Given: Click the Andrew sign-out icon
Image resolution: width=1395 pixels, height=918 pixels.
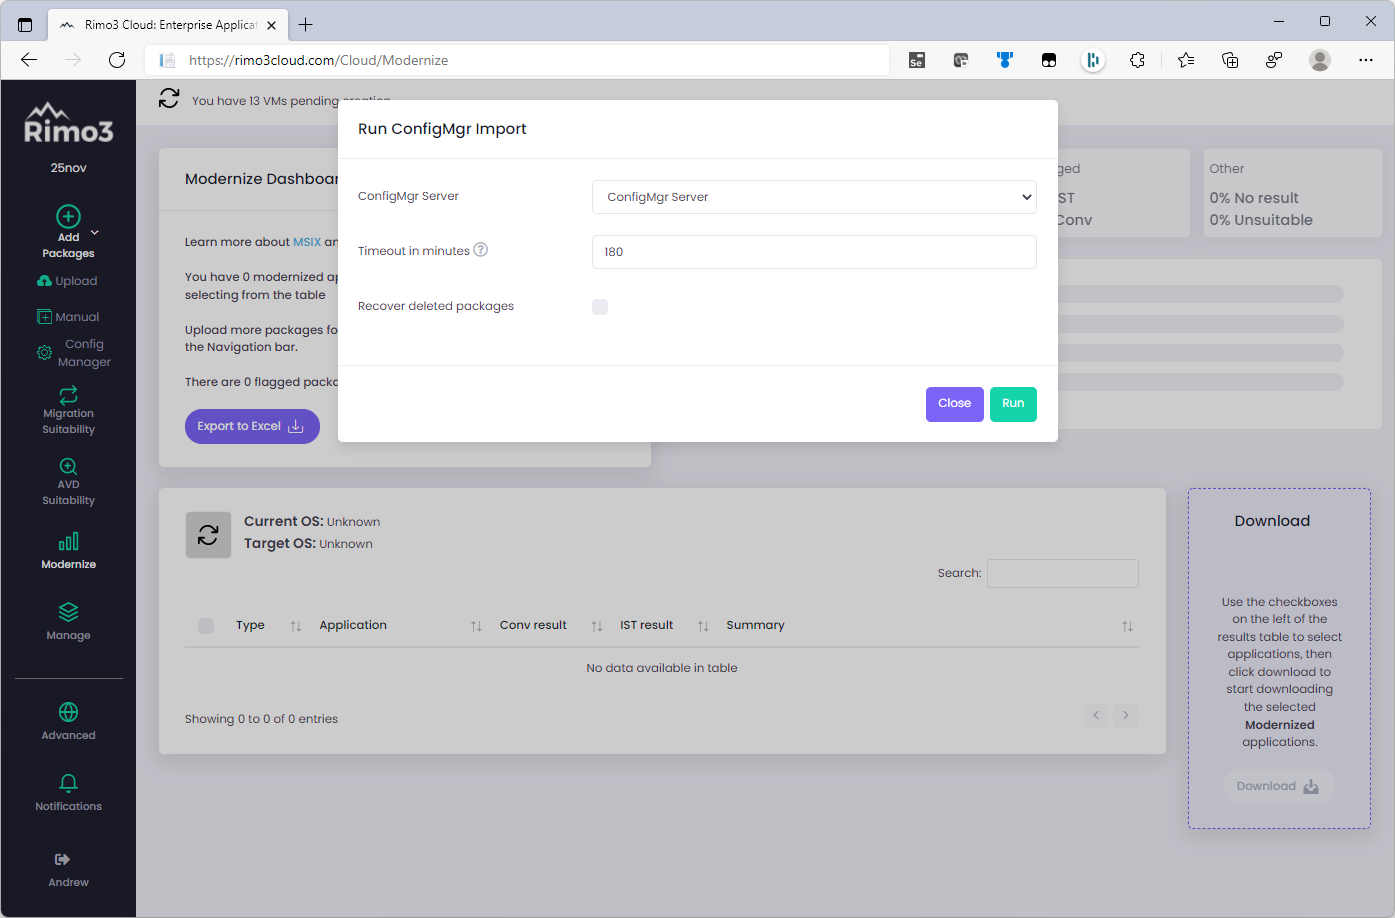Looking at the screenshot, I should tap(62, 860).
